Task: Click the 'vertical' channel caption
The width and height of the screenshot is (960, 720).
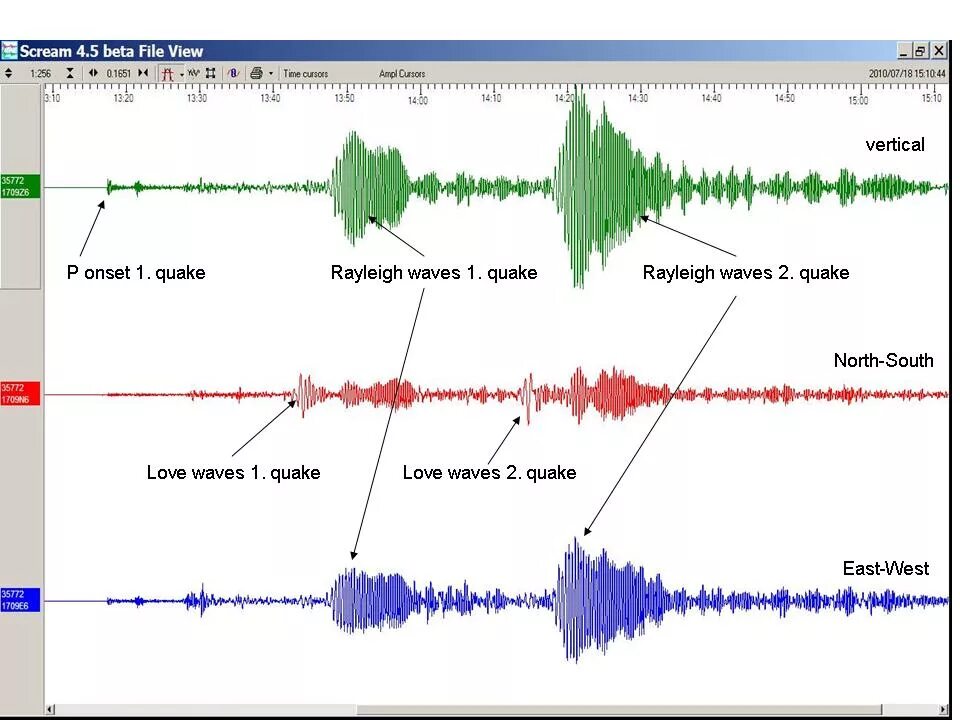Action: click(894, 144)
